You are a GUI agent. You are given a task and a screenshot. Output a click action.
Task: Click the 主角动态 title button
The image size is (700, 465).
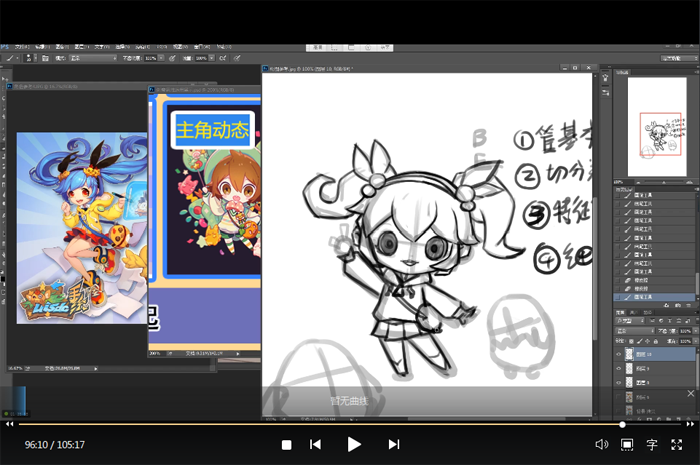click(212, 129)
